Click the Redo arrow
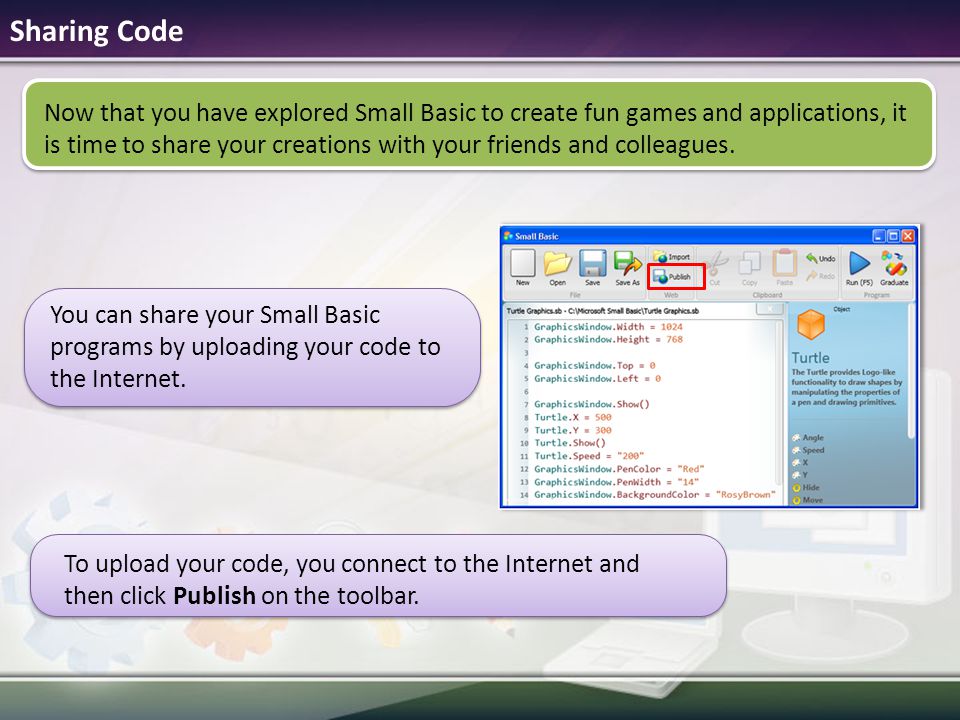 (x=820, y=276)
